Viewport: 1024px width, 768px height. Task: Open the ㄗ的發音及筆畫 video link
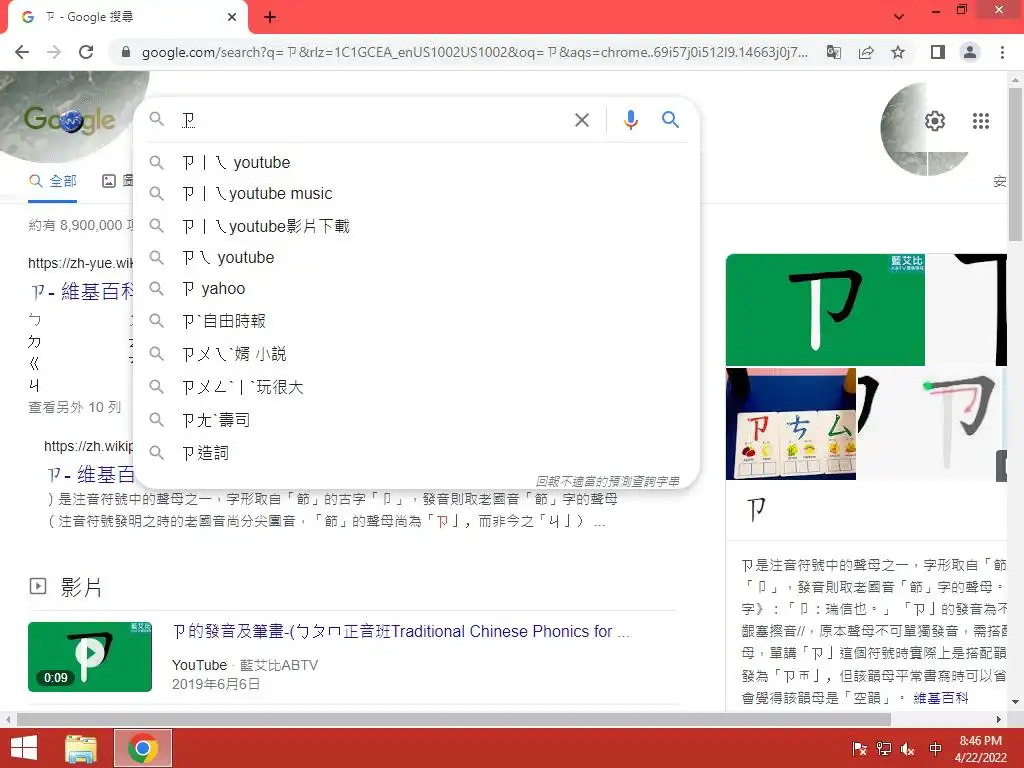[x=400, y=632]
